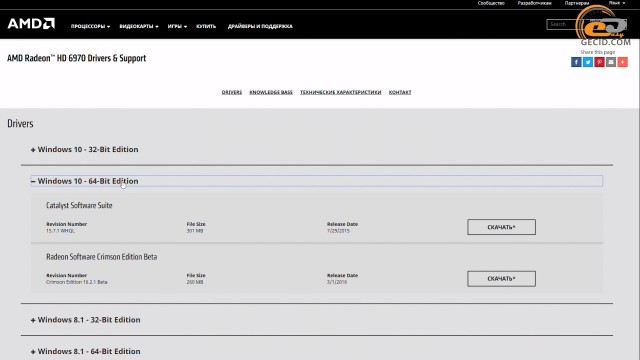640x360 pixels.
Task: Share page on Pinterest icon
Action: (599, 62)
